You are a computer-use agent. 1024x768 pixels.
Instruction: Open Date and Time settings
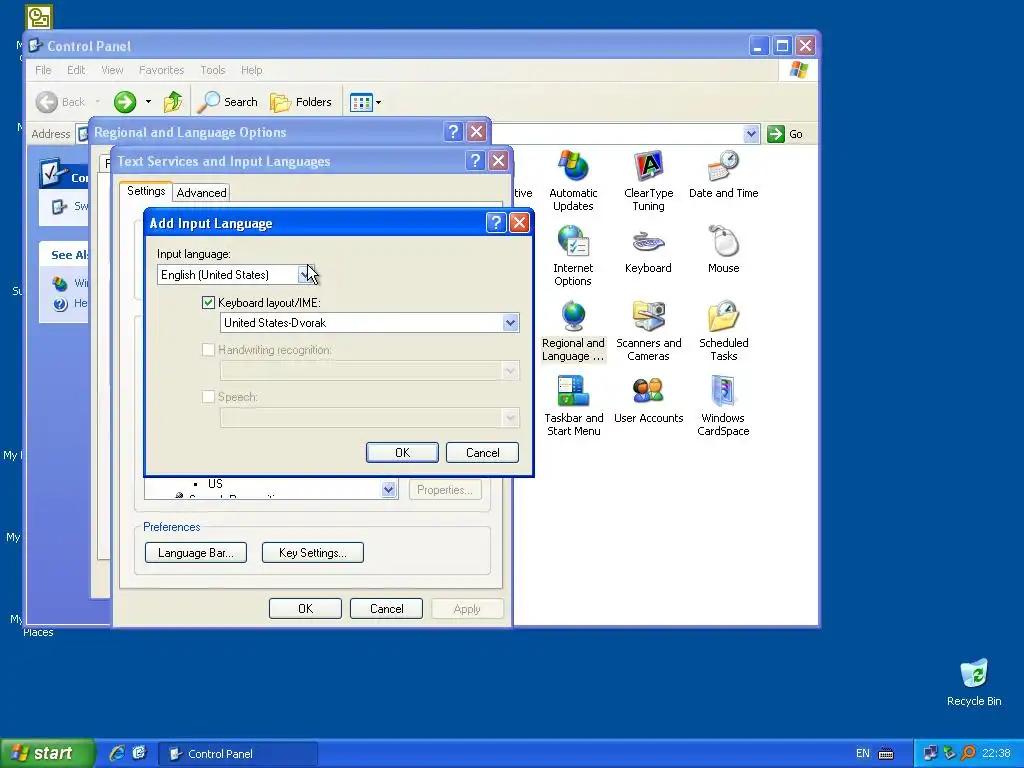tap(723, 174)
